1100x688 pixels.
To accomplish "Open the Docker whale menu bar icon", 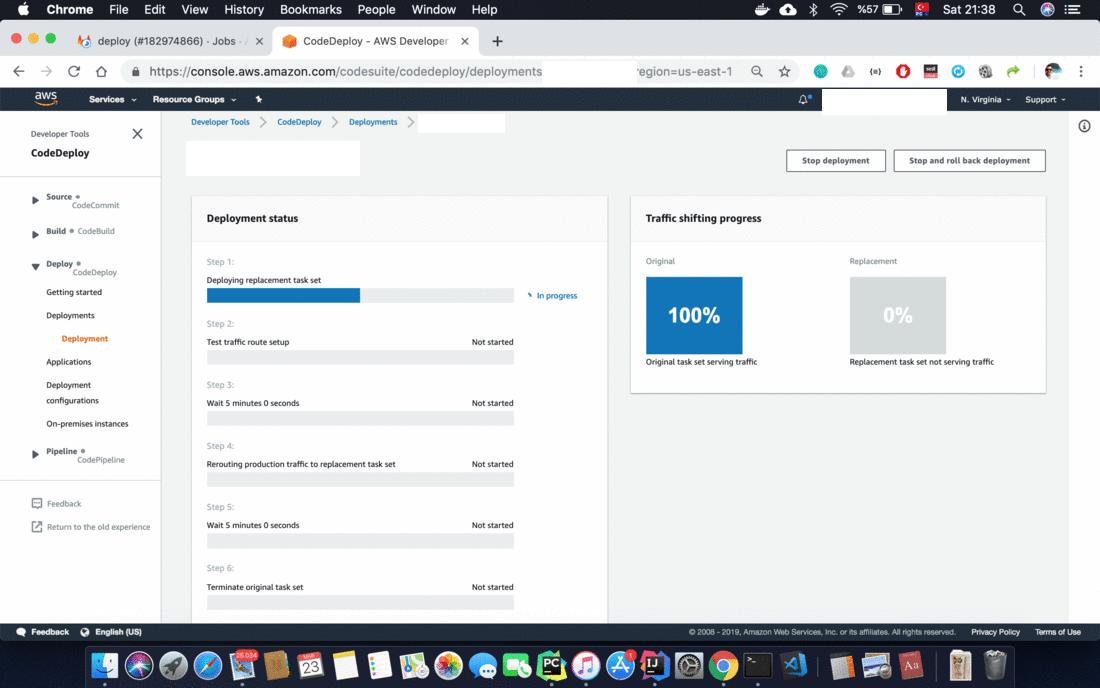I will 762,10.
